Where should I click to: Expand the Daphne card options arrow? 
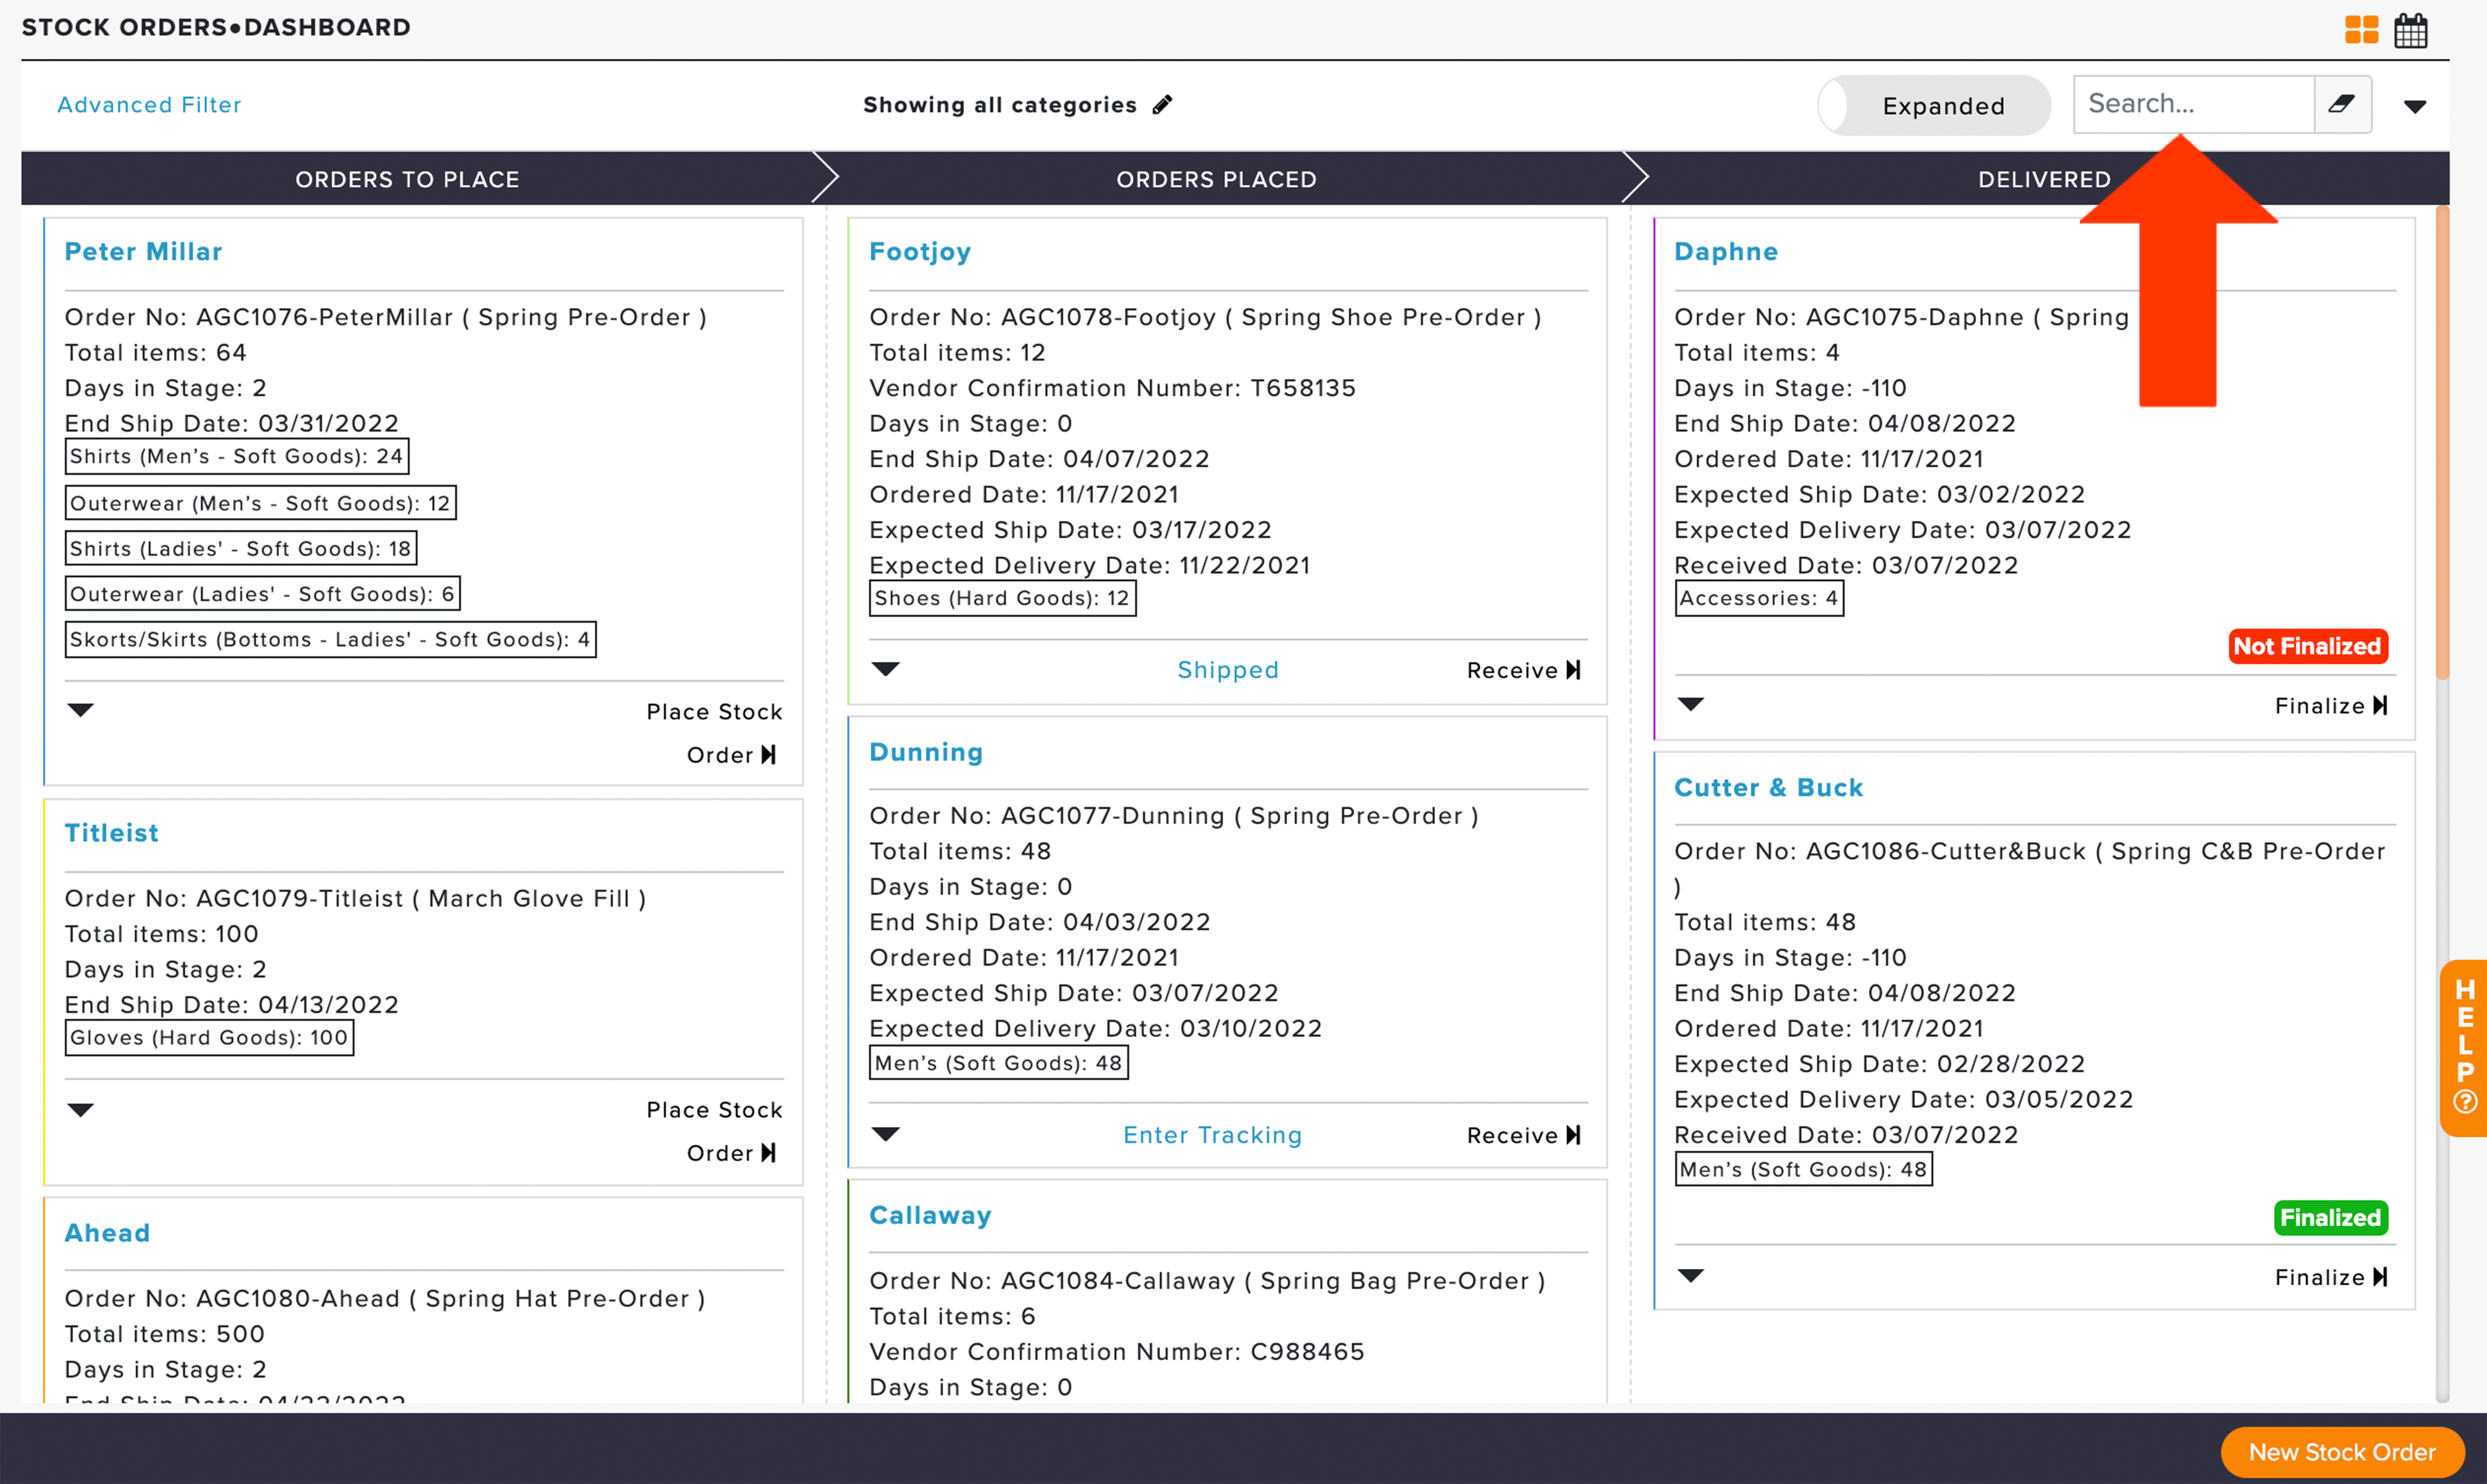click(x=1690, y=704)
